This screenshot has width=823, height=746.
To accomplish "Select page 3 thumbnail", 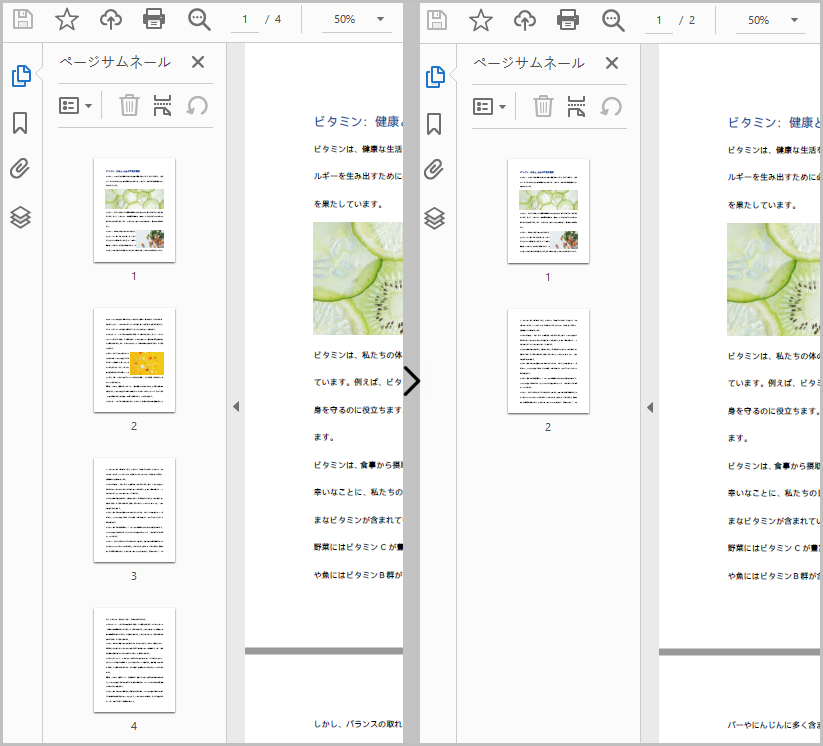I will point(134,509).
